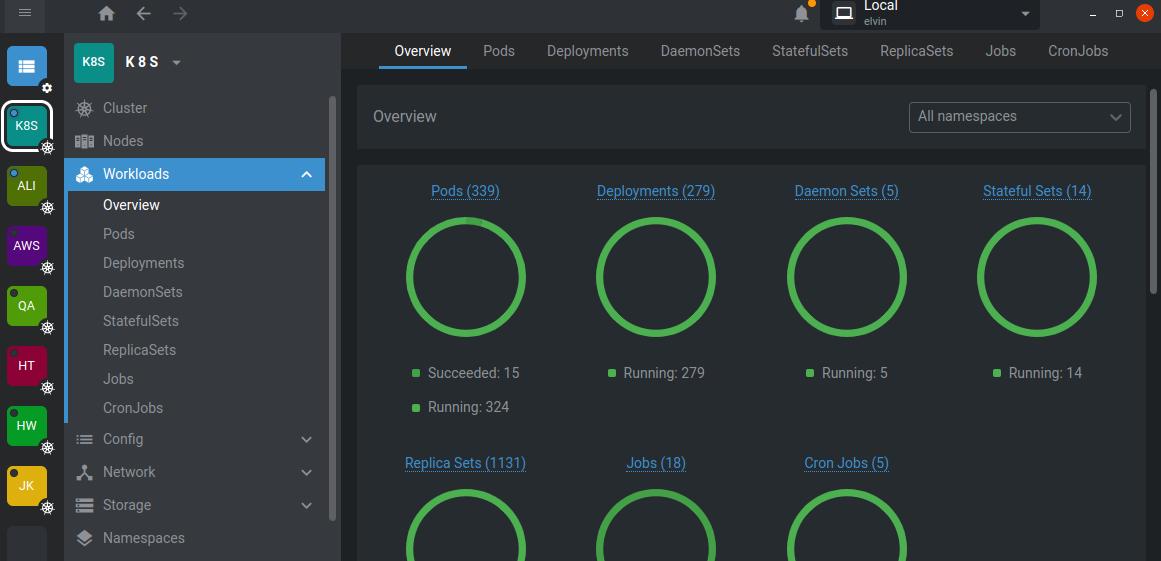This screenshot has width=1161, height=561.
Task: Switch to the Overview tab
Action: 423,51
